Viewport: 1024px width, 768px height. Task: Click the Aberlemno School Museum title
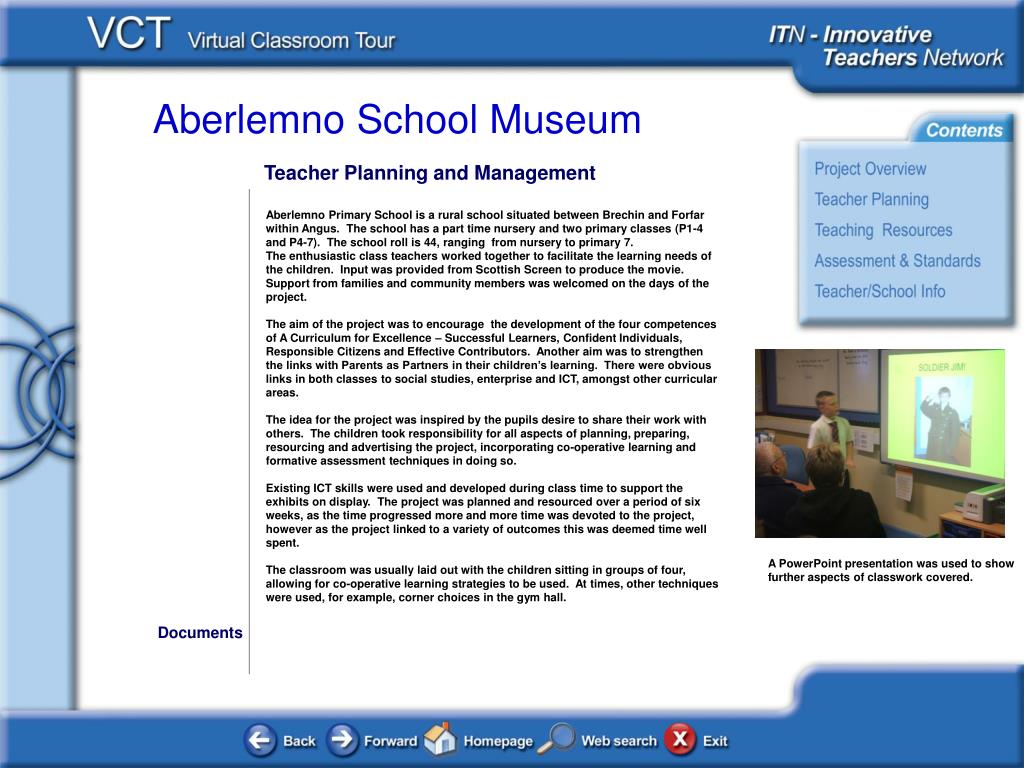397,120
